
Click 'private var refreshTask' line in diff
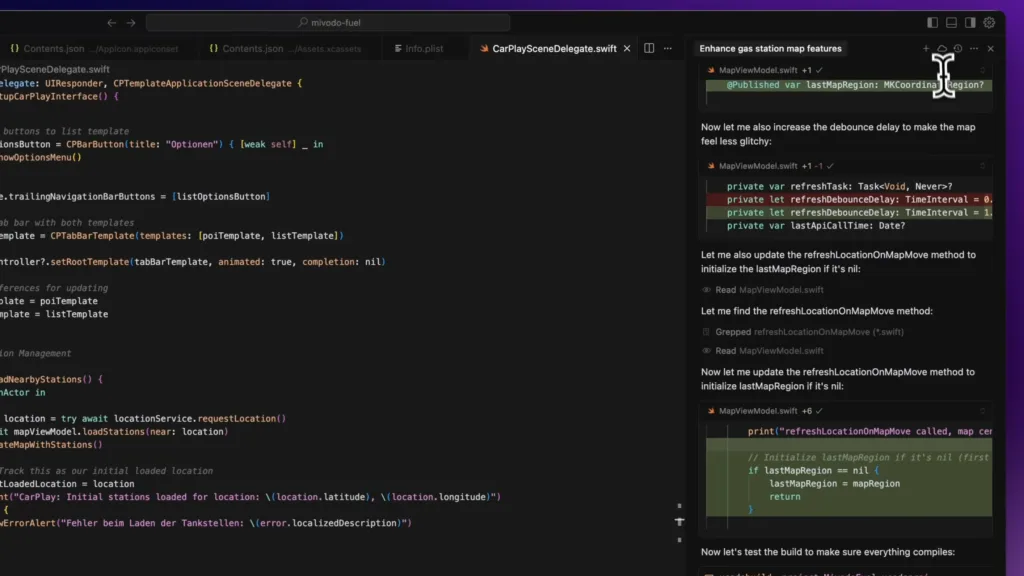(x=839, y=186)
